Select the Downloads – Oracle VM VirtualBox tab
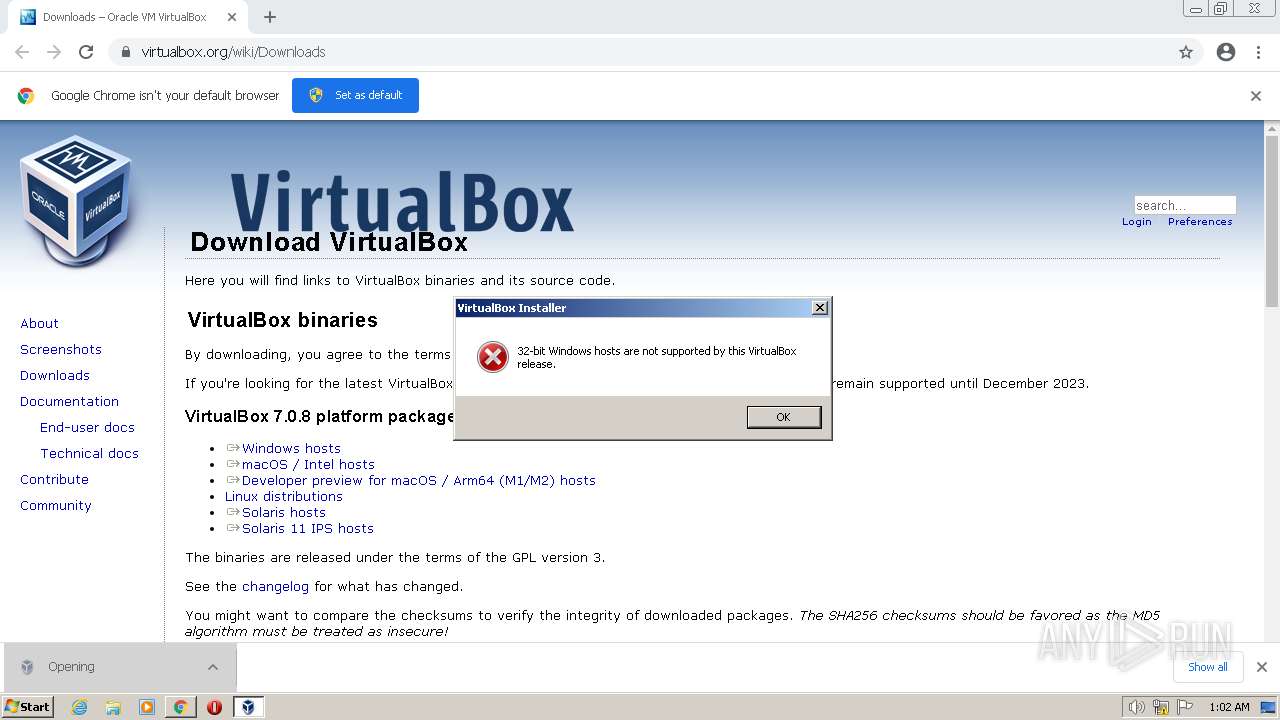This screenshot has height=720, width=1280. point(127,17)
